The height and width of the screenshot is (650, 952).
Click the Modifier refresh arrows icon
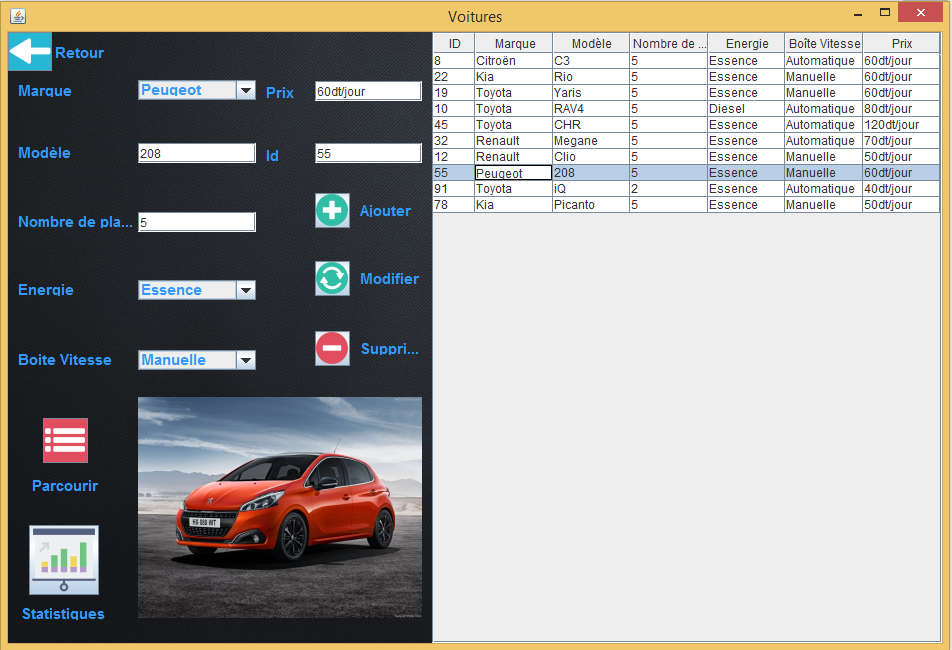(x=332, y=279)
